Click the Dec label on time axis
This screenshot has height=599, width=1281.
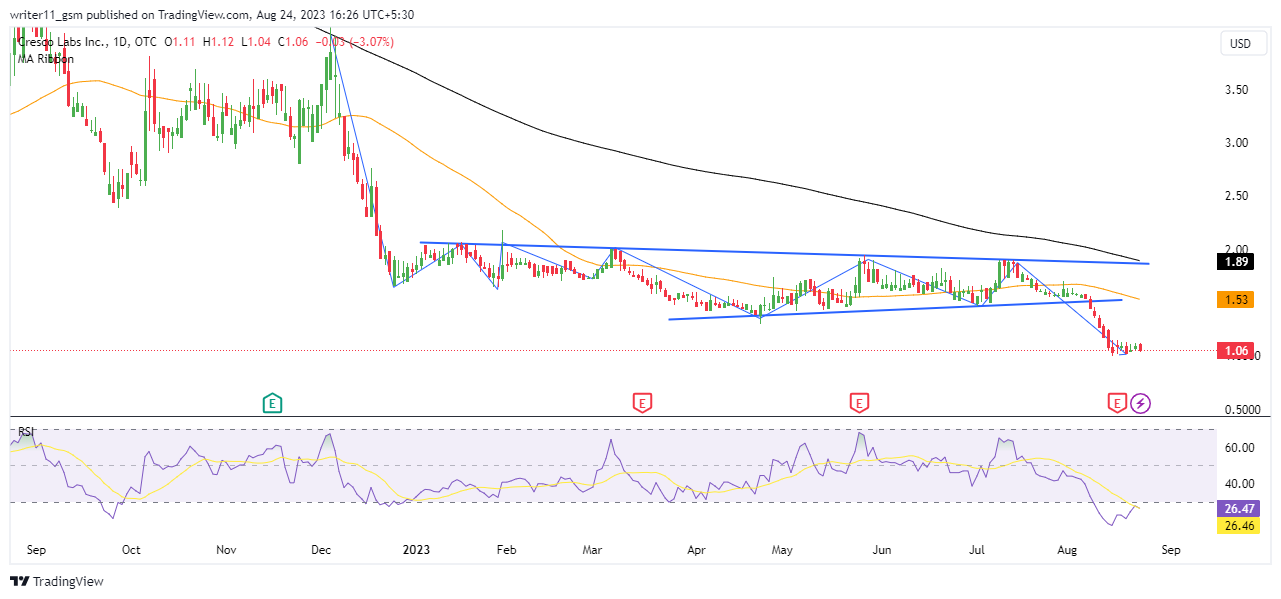[x=321, y=550]
